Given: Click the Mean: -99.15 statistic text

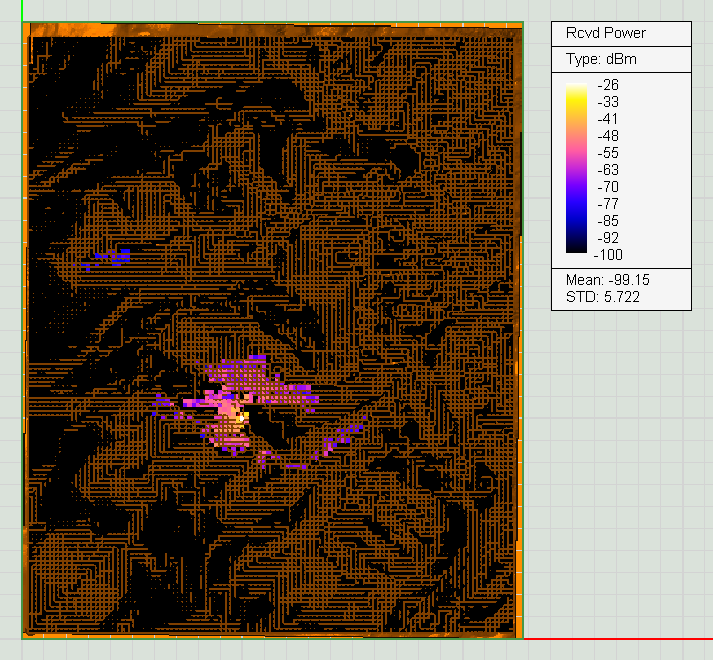Looking at the screenshot, I should 604,280.
